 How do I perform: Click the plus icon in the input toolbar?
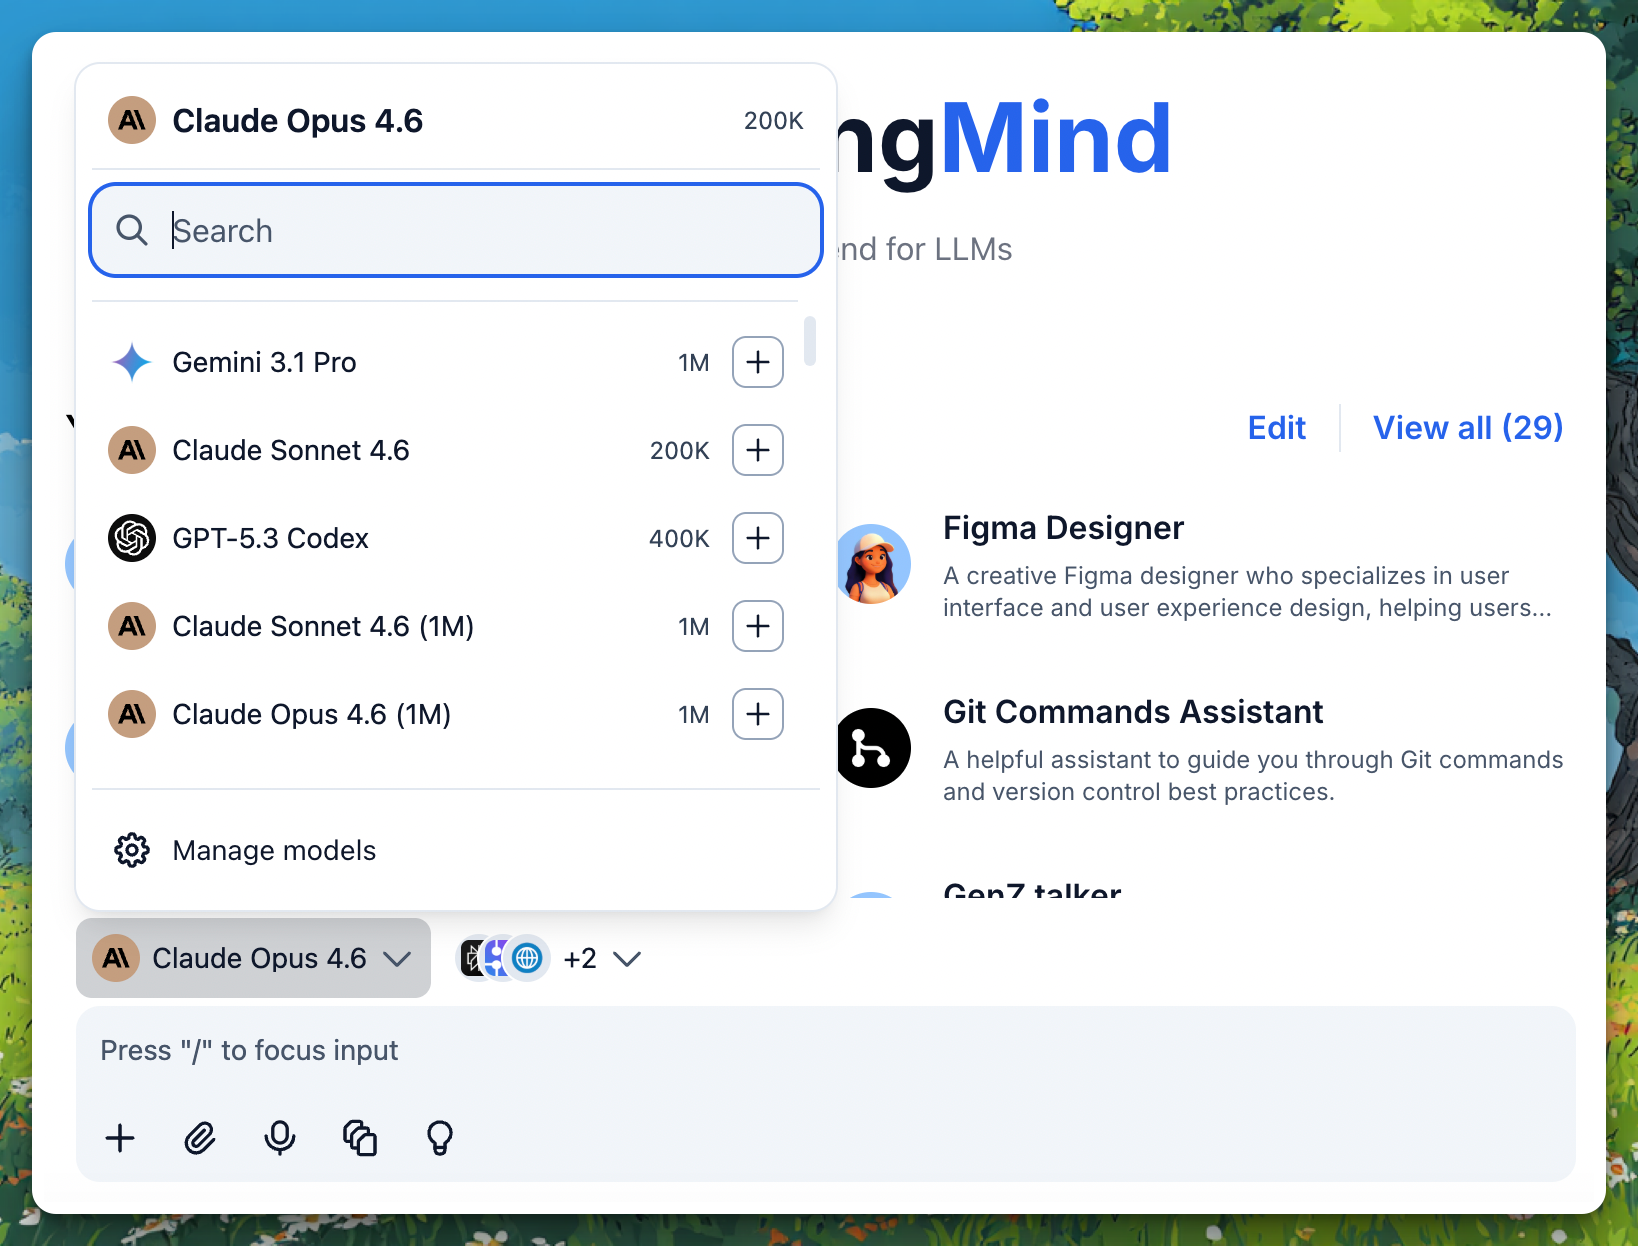pyautogui.click(x=120, y=1138)
